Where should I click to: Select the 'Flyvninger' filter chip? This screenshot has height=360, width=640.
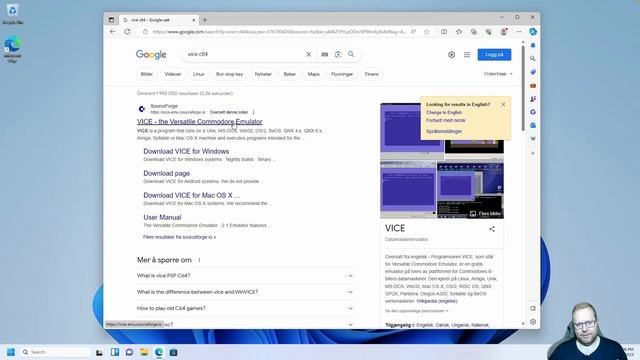coord(342,74)
